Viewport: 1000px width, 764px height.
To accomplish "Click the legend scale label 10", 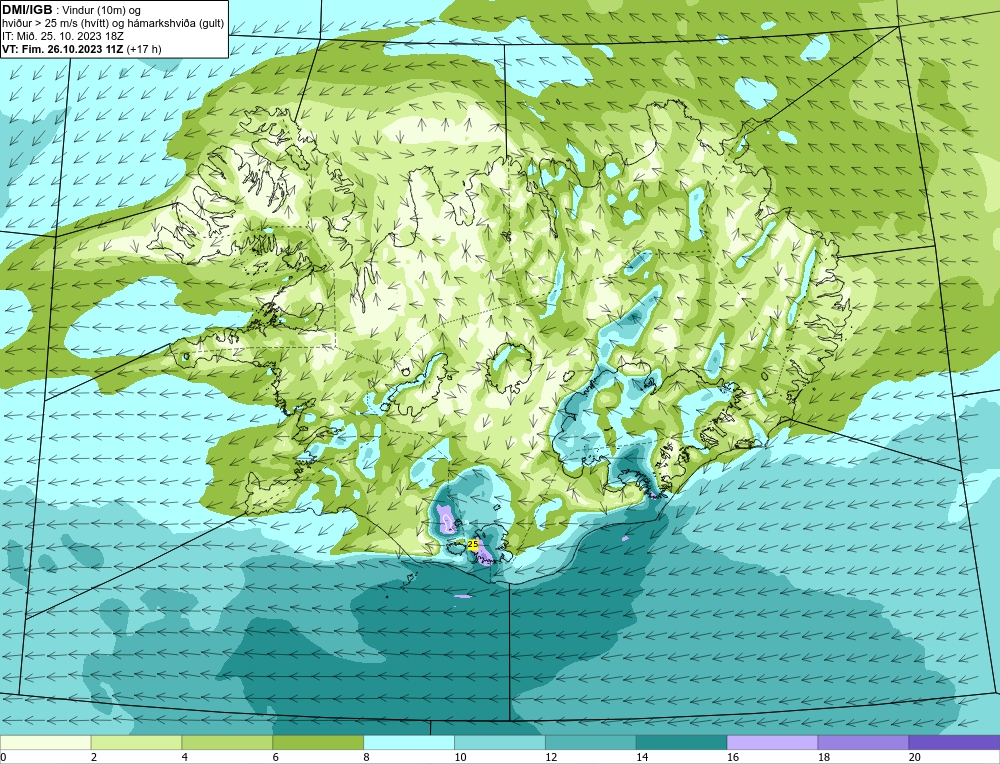I will (x=460, y=757).
